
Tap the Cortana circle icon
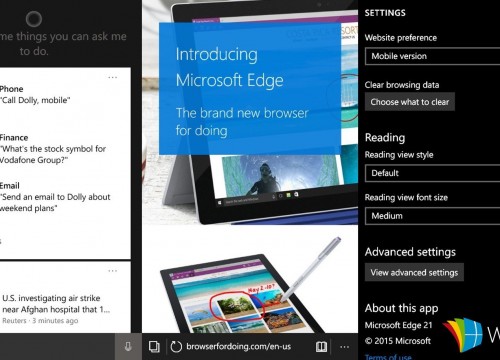34,19
